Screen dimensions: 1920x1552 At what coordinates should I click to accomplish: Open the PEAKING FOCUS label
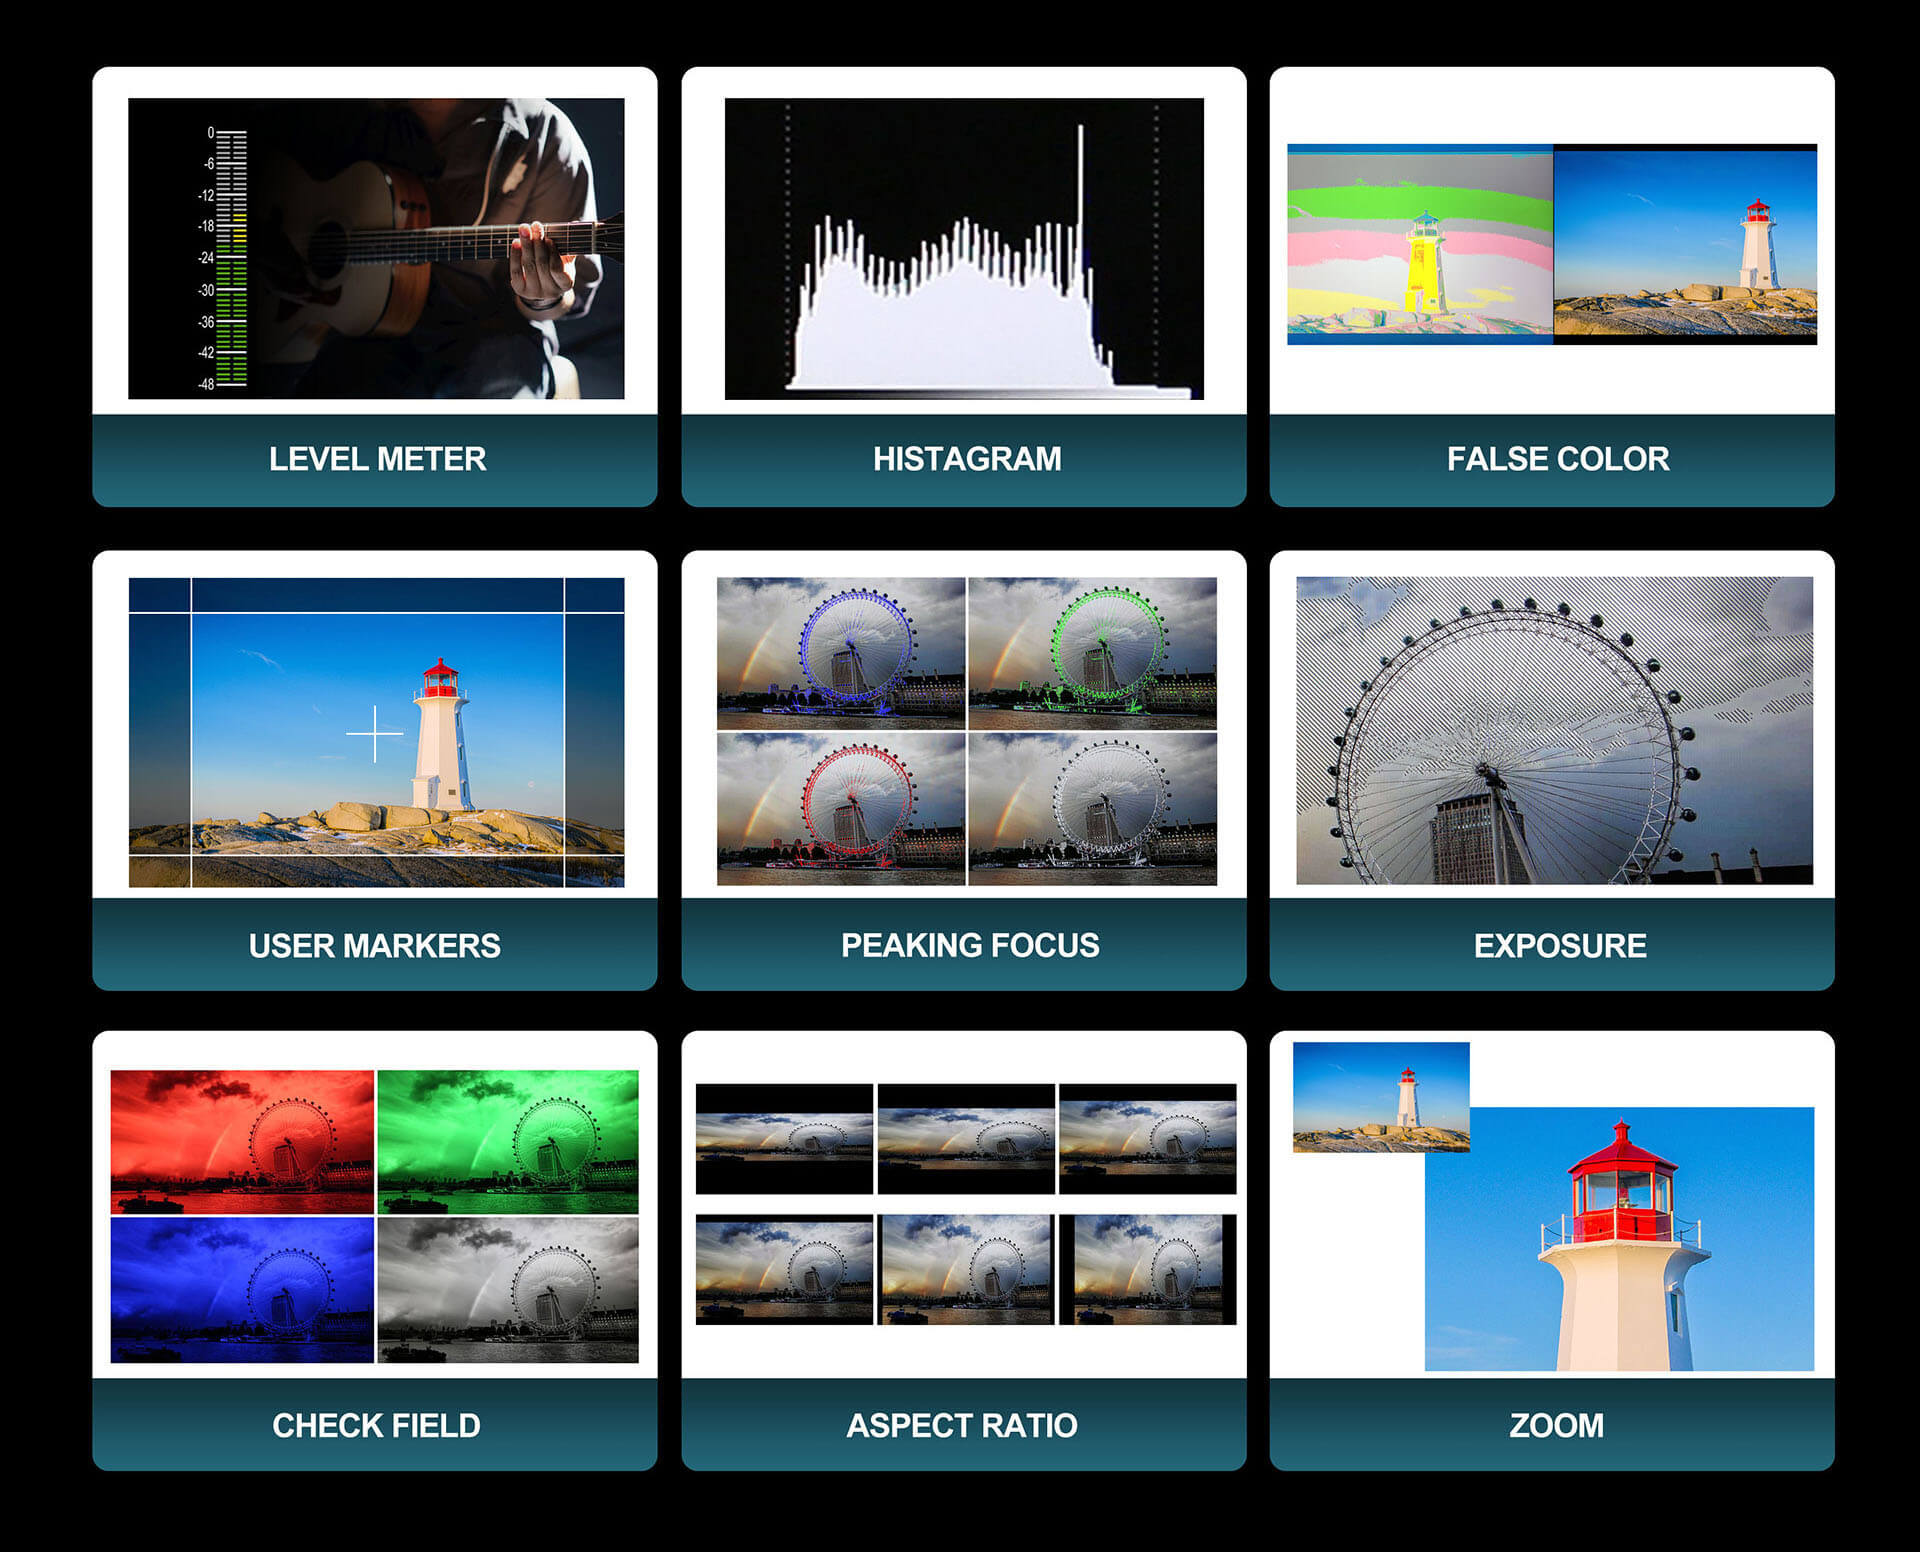(x=968, y=945)
